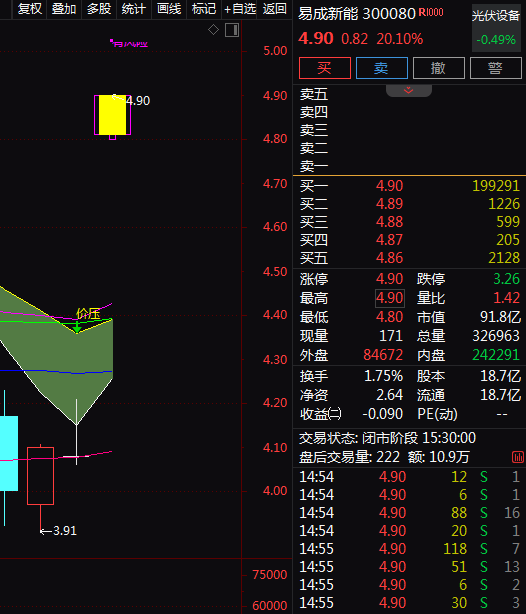Click the 警 alert button
Image resolution: width=526 pixels, height=614 pixels.
[x=495, y=68]
